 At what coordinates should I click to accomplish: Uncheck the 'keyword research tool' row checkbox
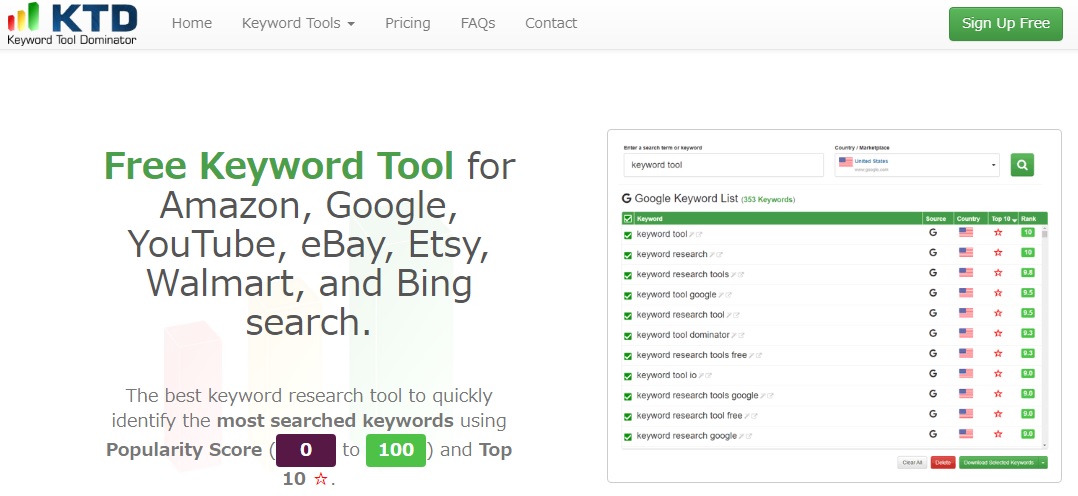click(628, 316)
